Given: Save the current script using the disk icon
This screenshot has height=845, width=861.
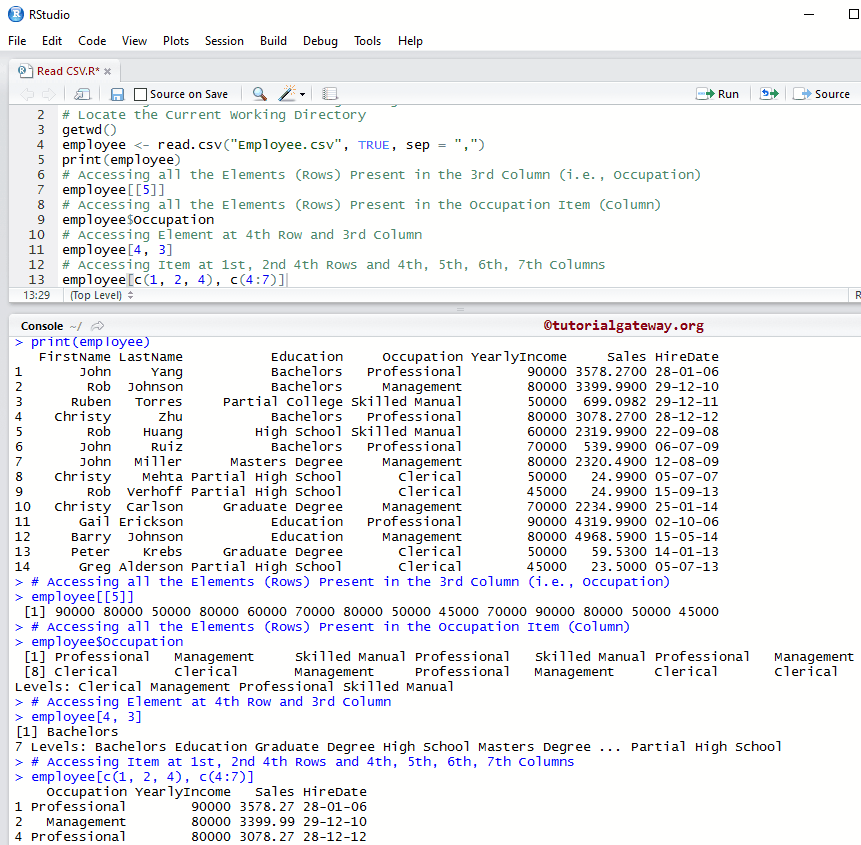Looking at the screenshot, I should point(118,93).
